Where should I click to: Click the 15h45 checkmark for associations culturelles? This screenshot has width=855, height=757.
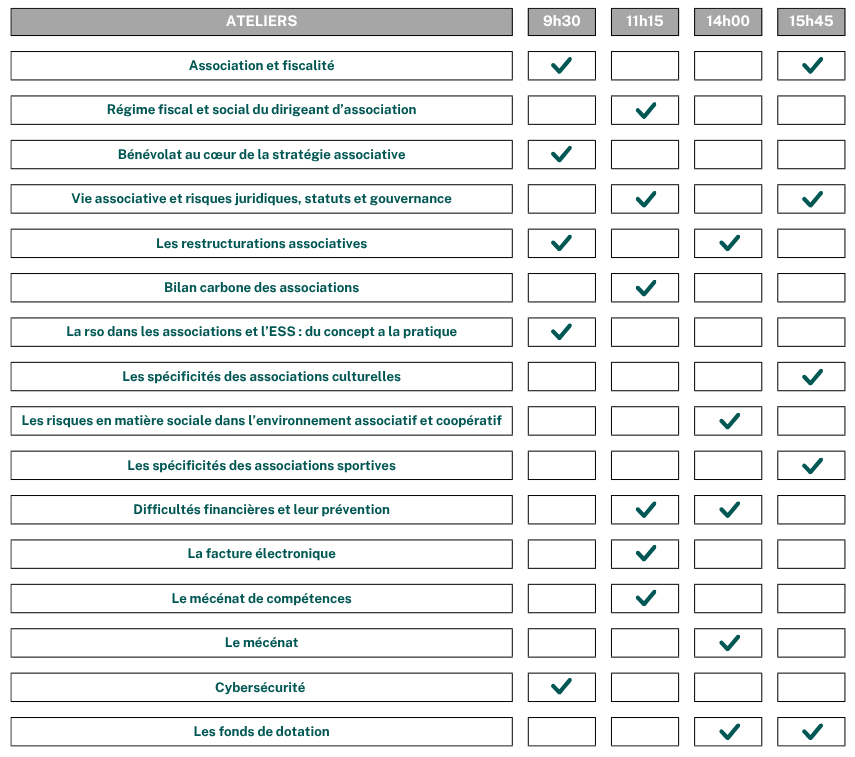[x=811, y=377]
